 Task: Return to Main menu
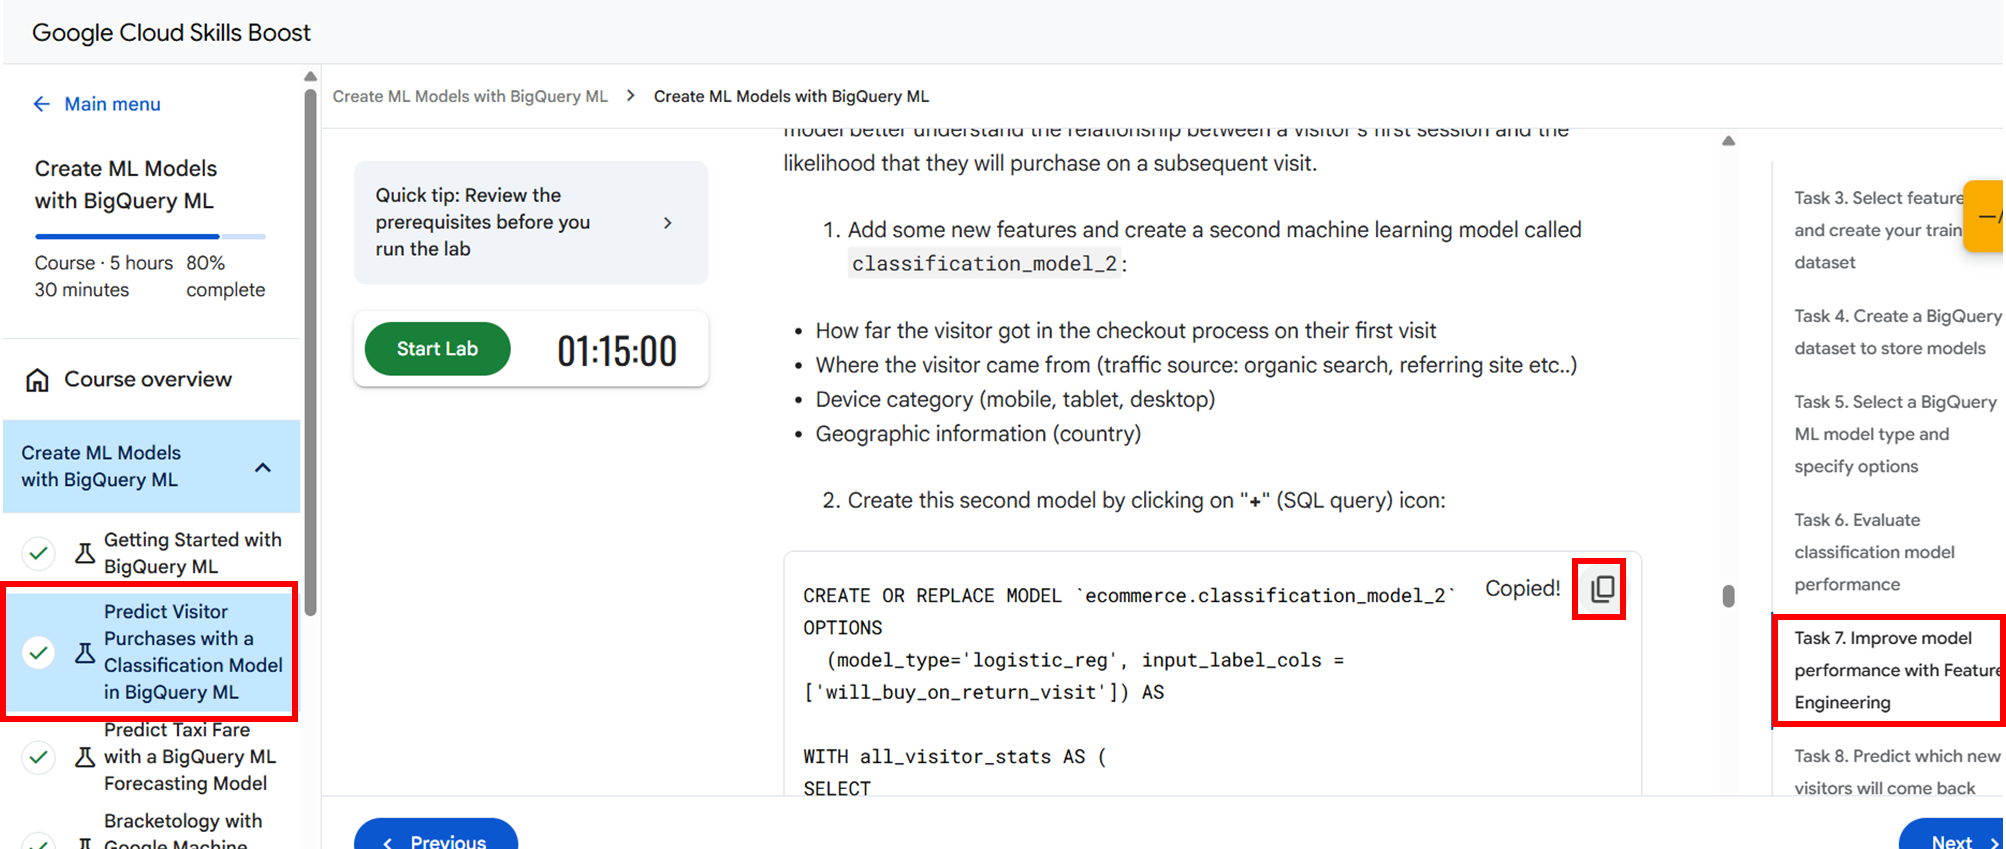tap(112, 104)
